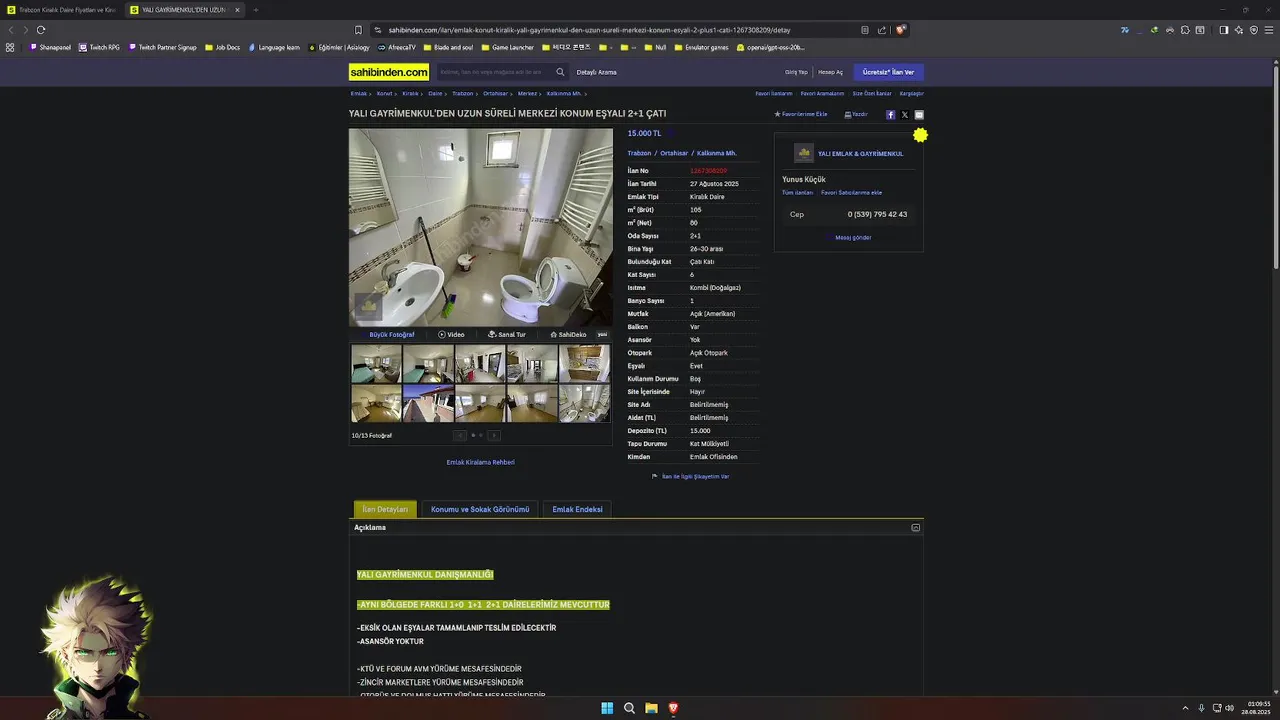Image resolution: width=1280 pixels, height=720 pixels.
Task: Click the listing number 1267308209
Action: point(708,171)
